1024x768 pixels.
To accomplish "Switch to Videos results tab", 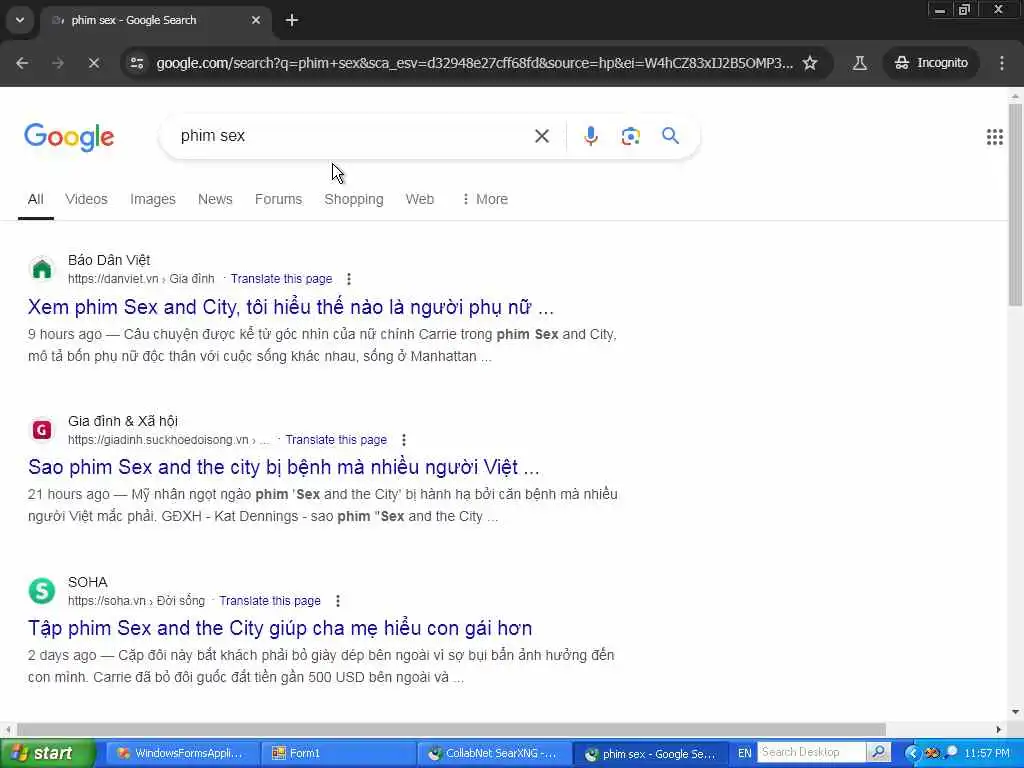I will click(86, 199).
